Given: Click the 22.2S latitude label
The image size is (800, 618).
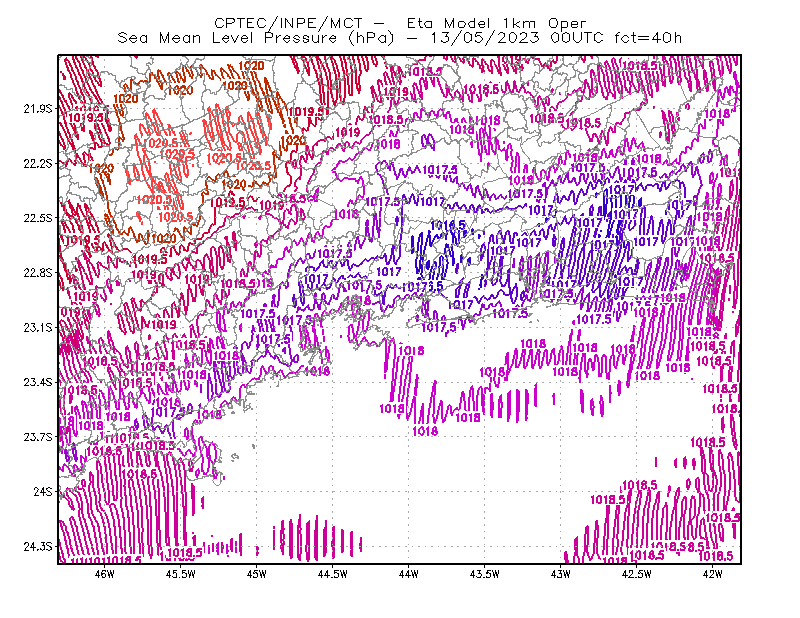Looking at the screenshot, I should (38, 163).
